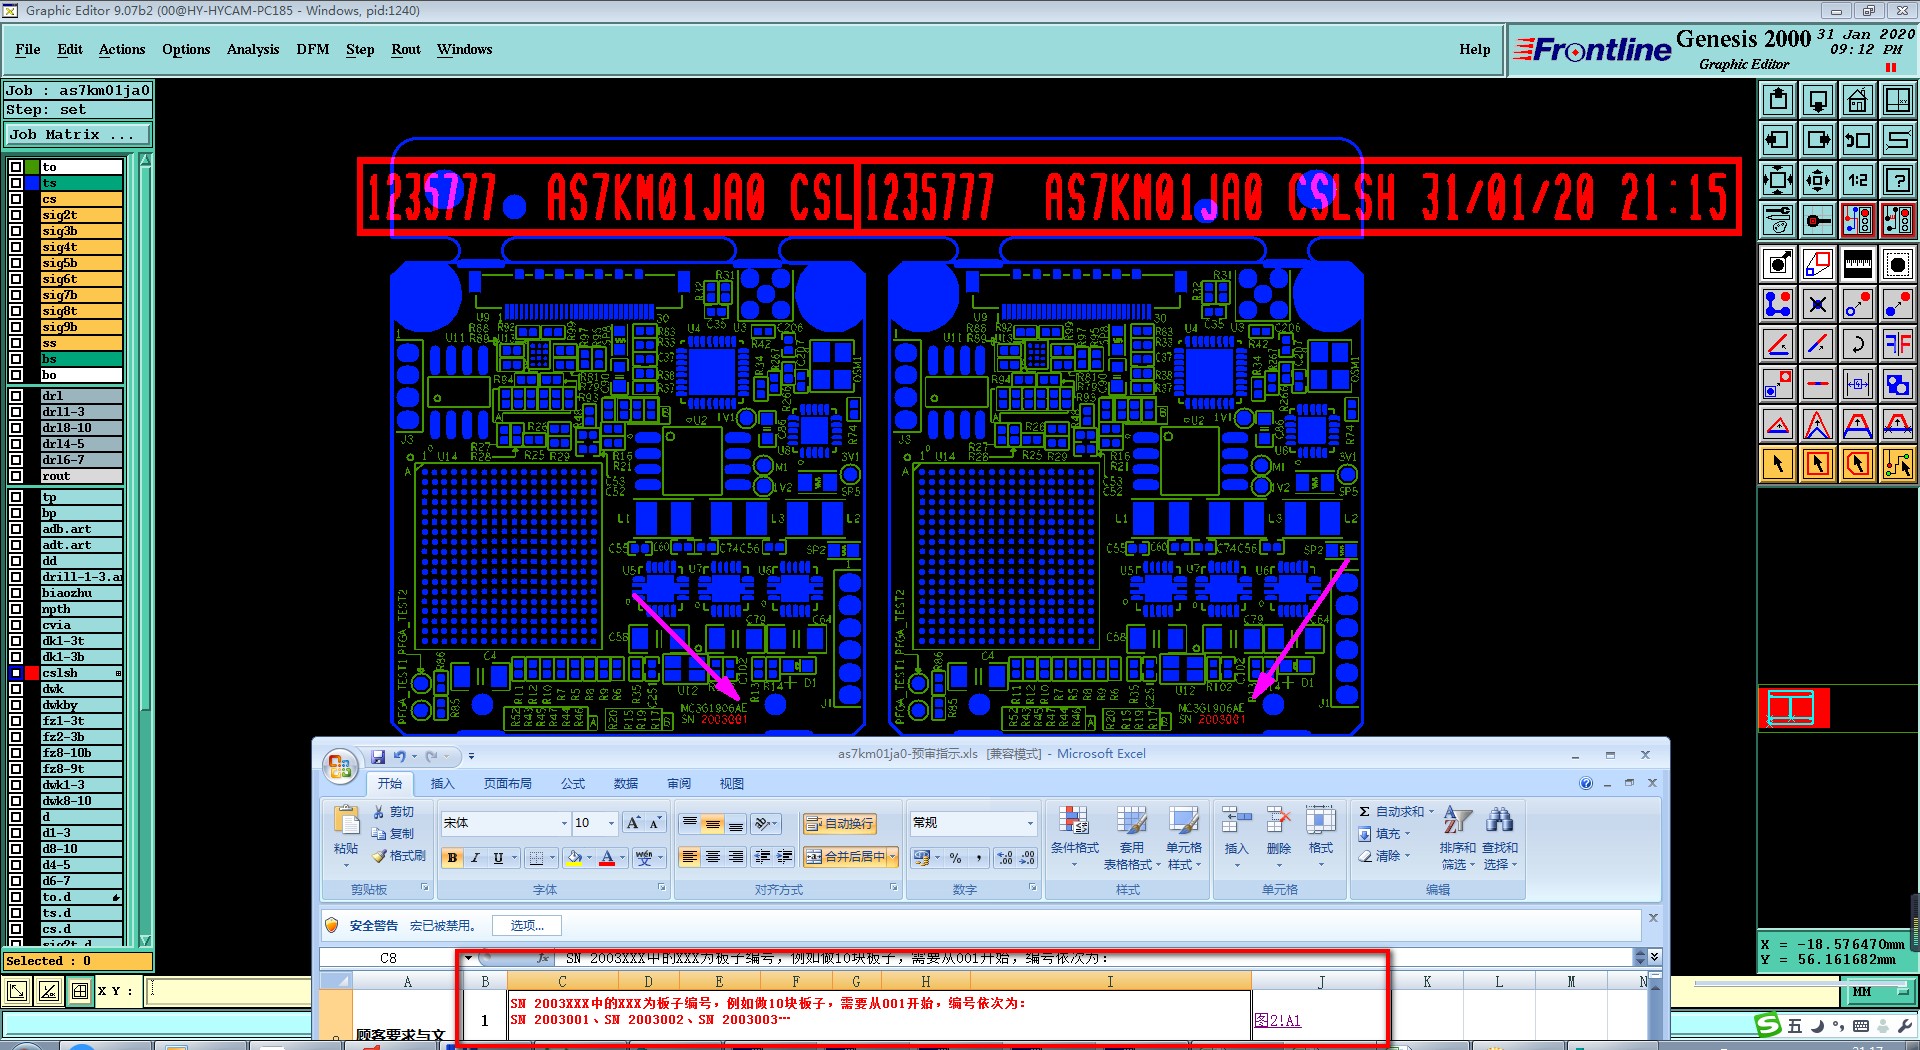Open the quick access toolbar customize dropdown

click(x=471, y=757)
